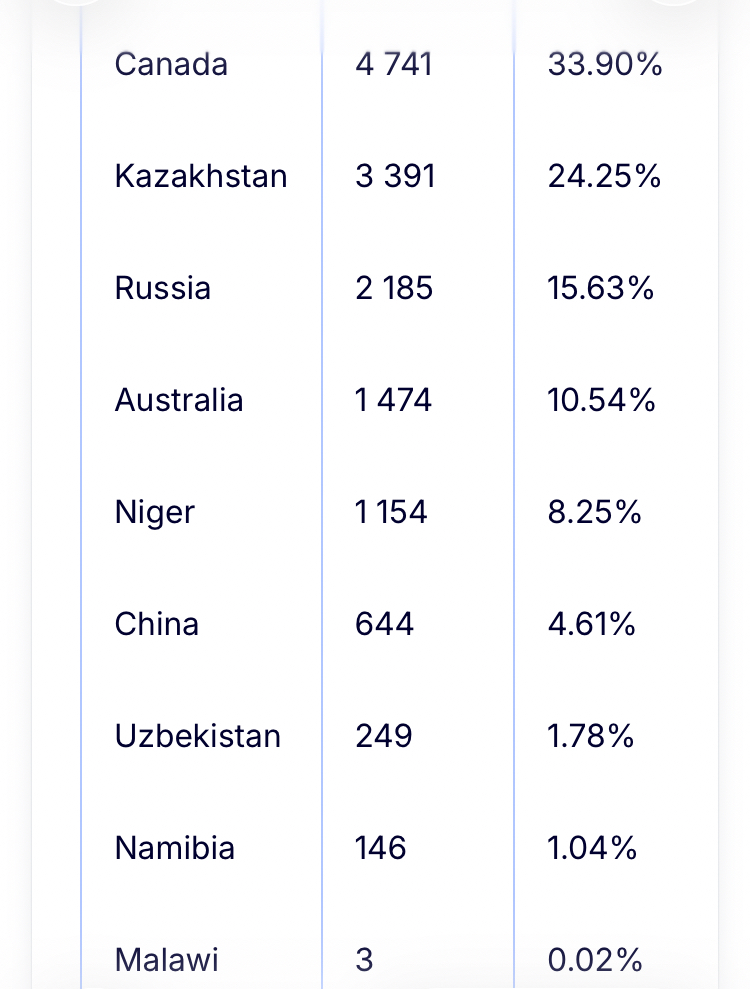Select the 24.25% percentage cell
750x989 pixels.
604,176
